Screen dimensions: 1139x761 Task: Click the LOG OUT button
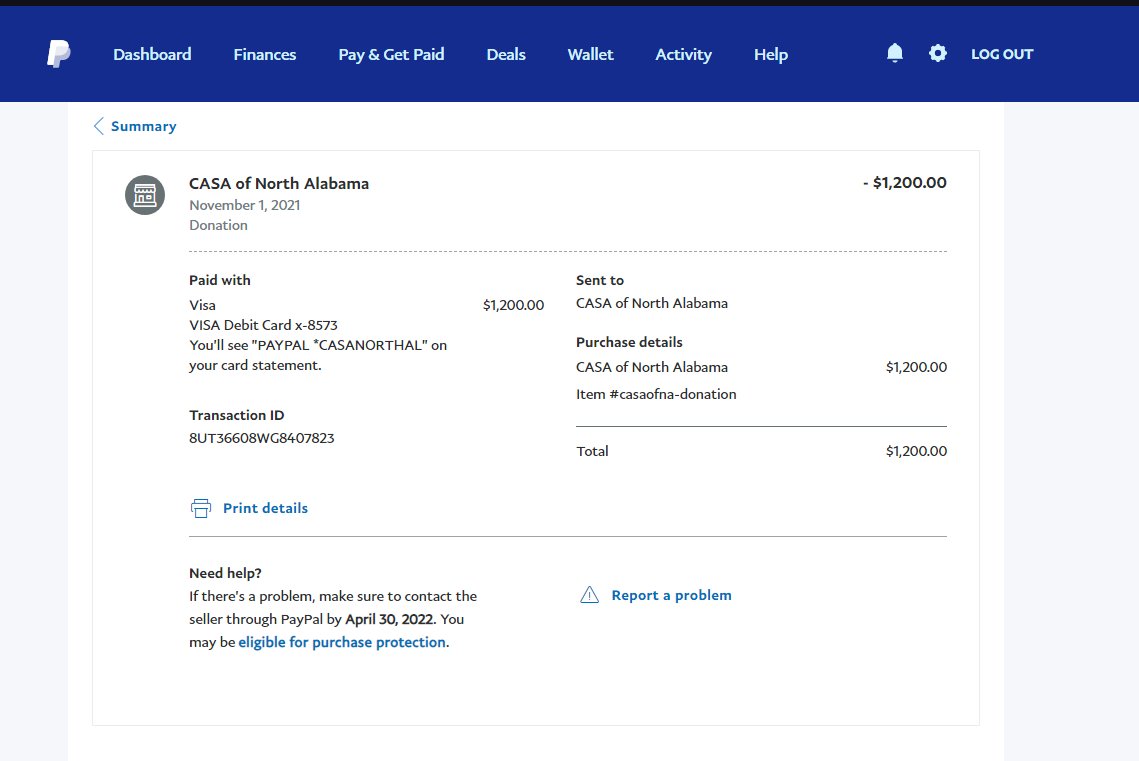(x=1002, y=54)
